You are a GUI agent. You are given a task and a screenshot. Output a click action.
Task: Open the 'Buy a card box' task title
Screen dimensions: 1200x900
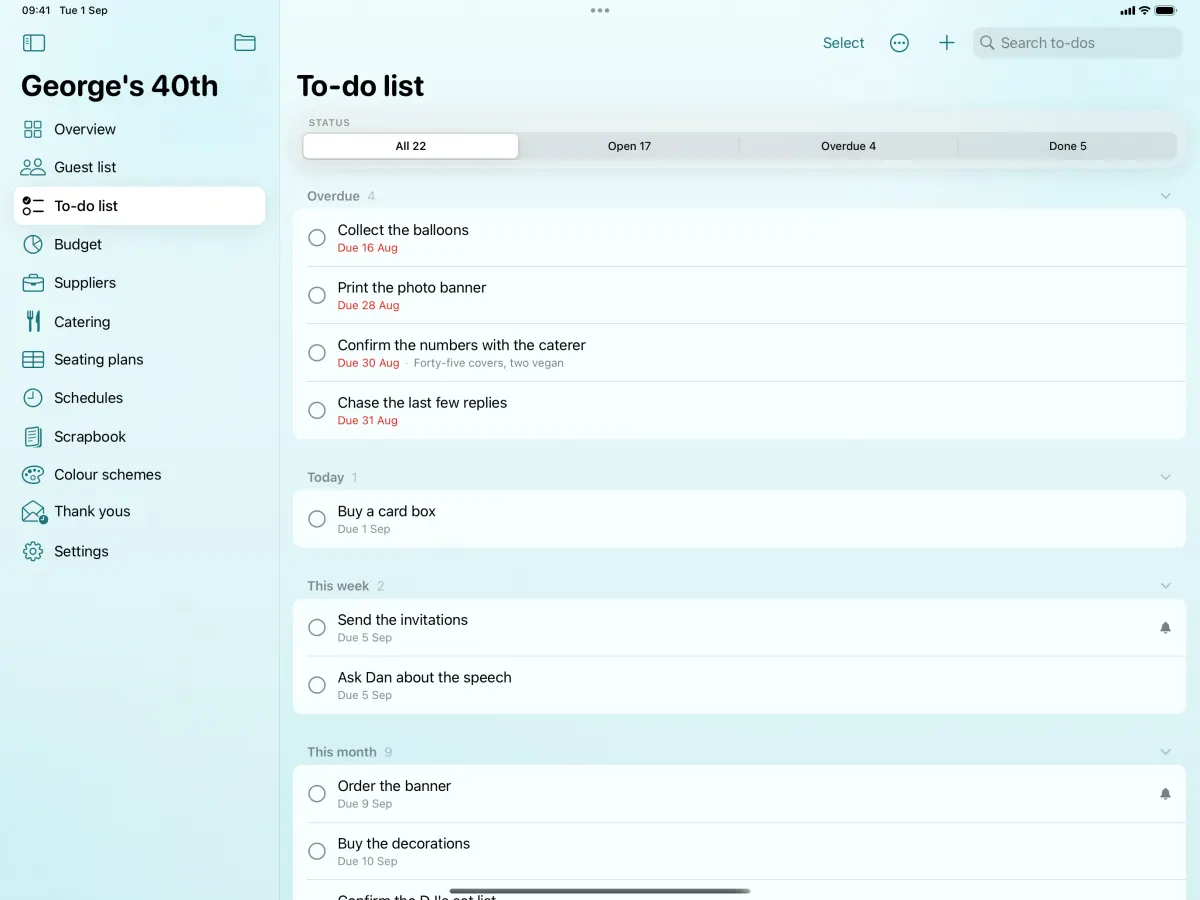click(x=386, y=511)
